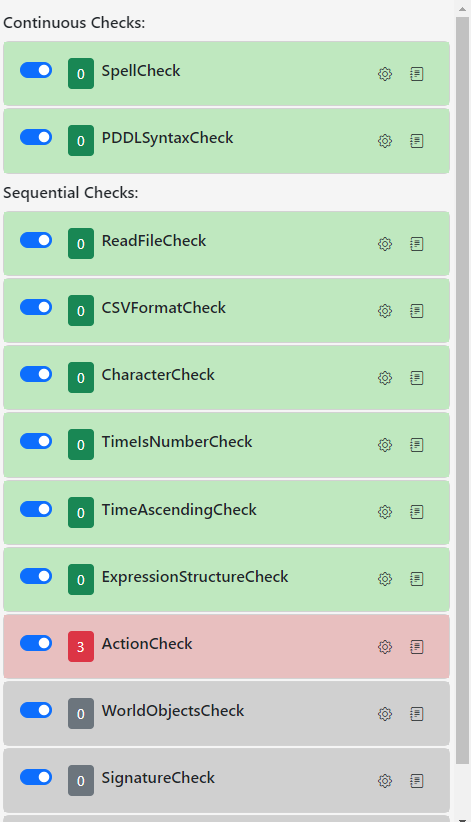The width and height of the screenshot is (471, 822).
Task: Open SignatureCheck log document icon
Action: 416,781
